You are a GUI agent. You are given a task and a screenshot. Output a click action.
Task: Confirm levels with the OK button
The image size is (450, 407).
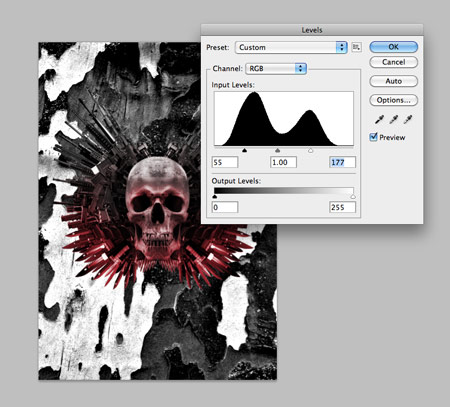(x=394, y=47)
